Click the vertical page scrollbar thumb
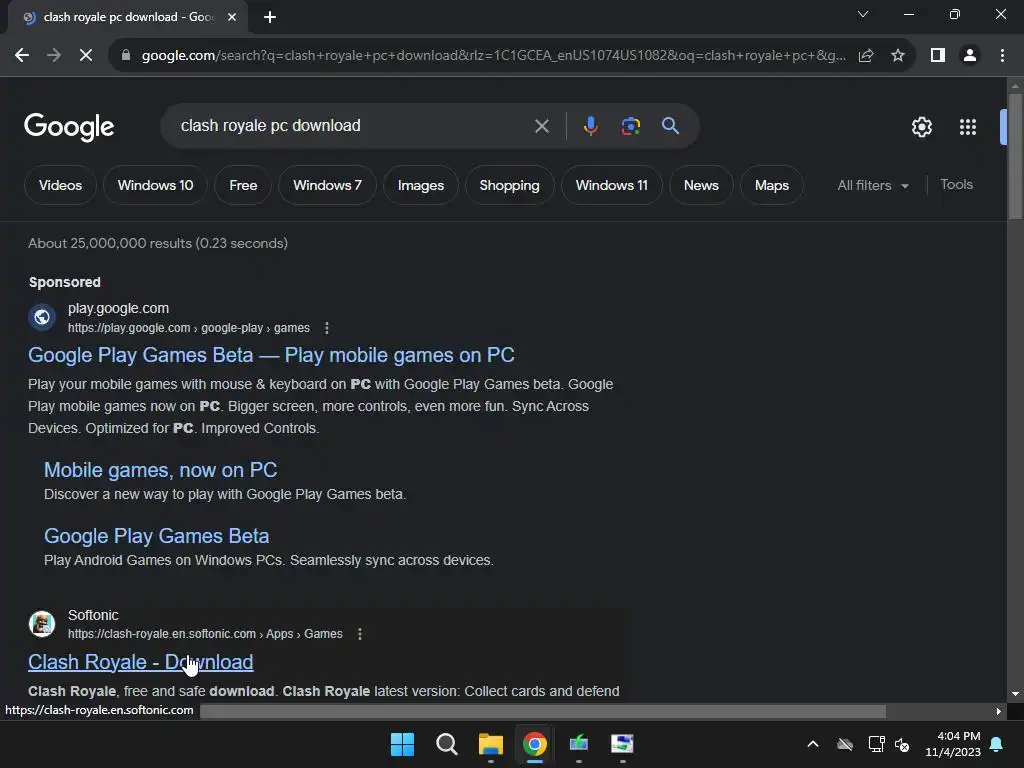The height and width of the screenshot is (768, 1024). (x=1015, y=157)
